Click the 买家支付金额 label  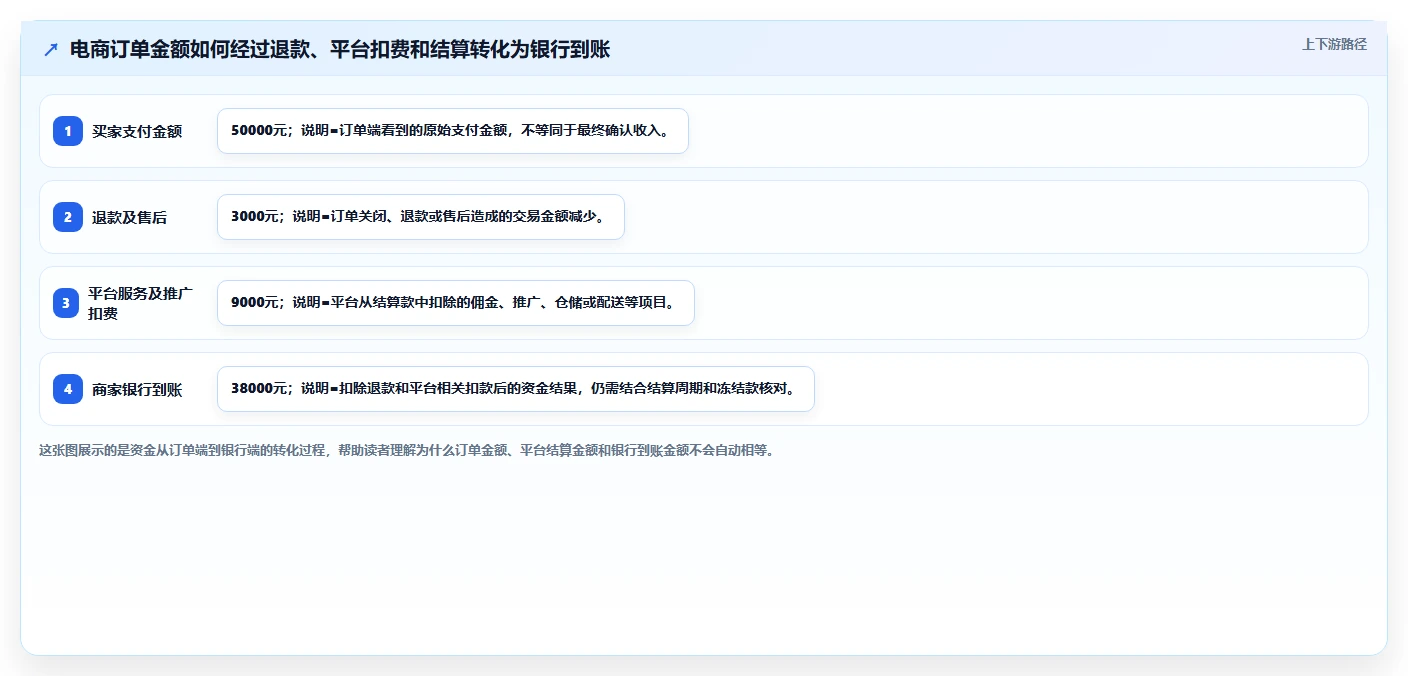tap(137, 131)
